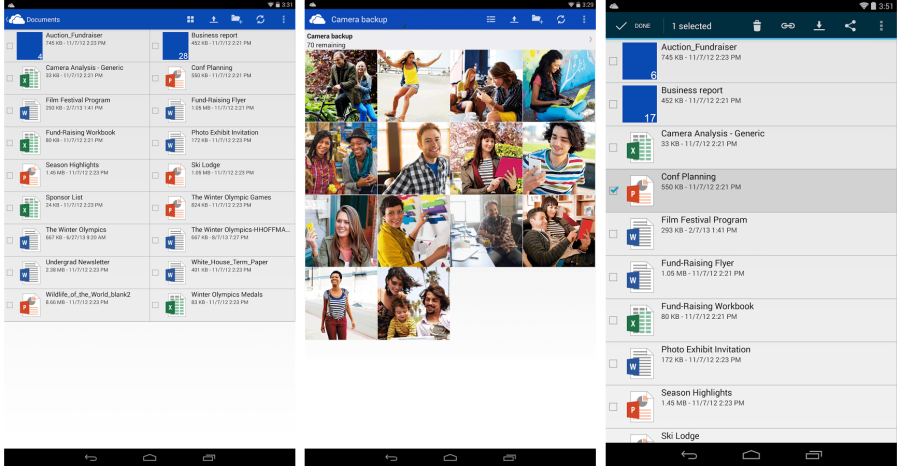
Task: Refresh the Documents screen
Action: 261,20
